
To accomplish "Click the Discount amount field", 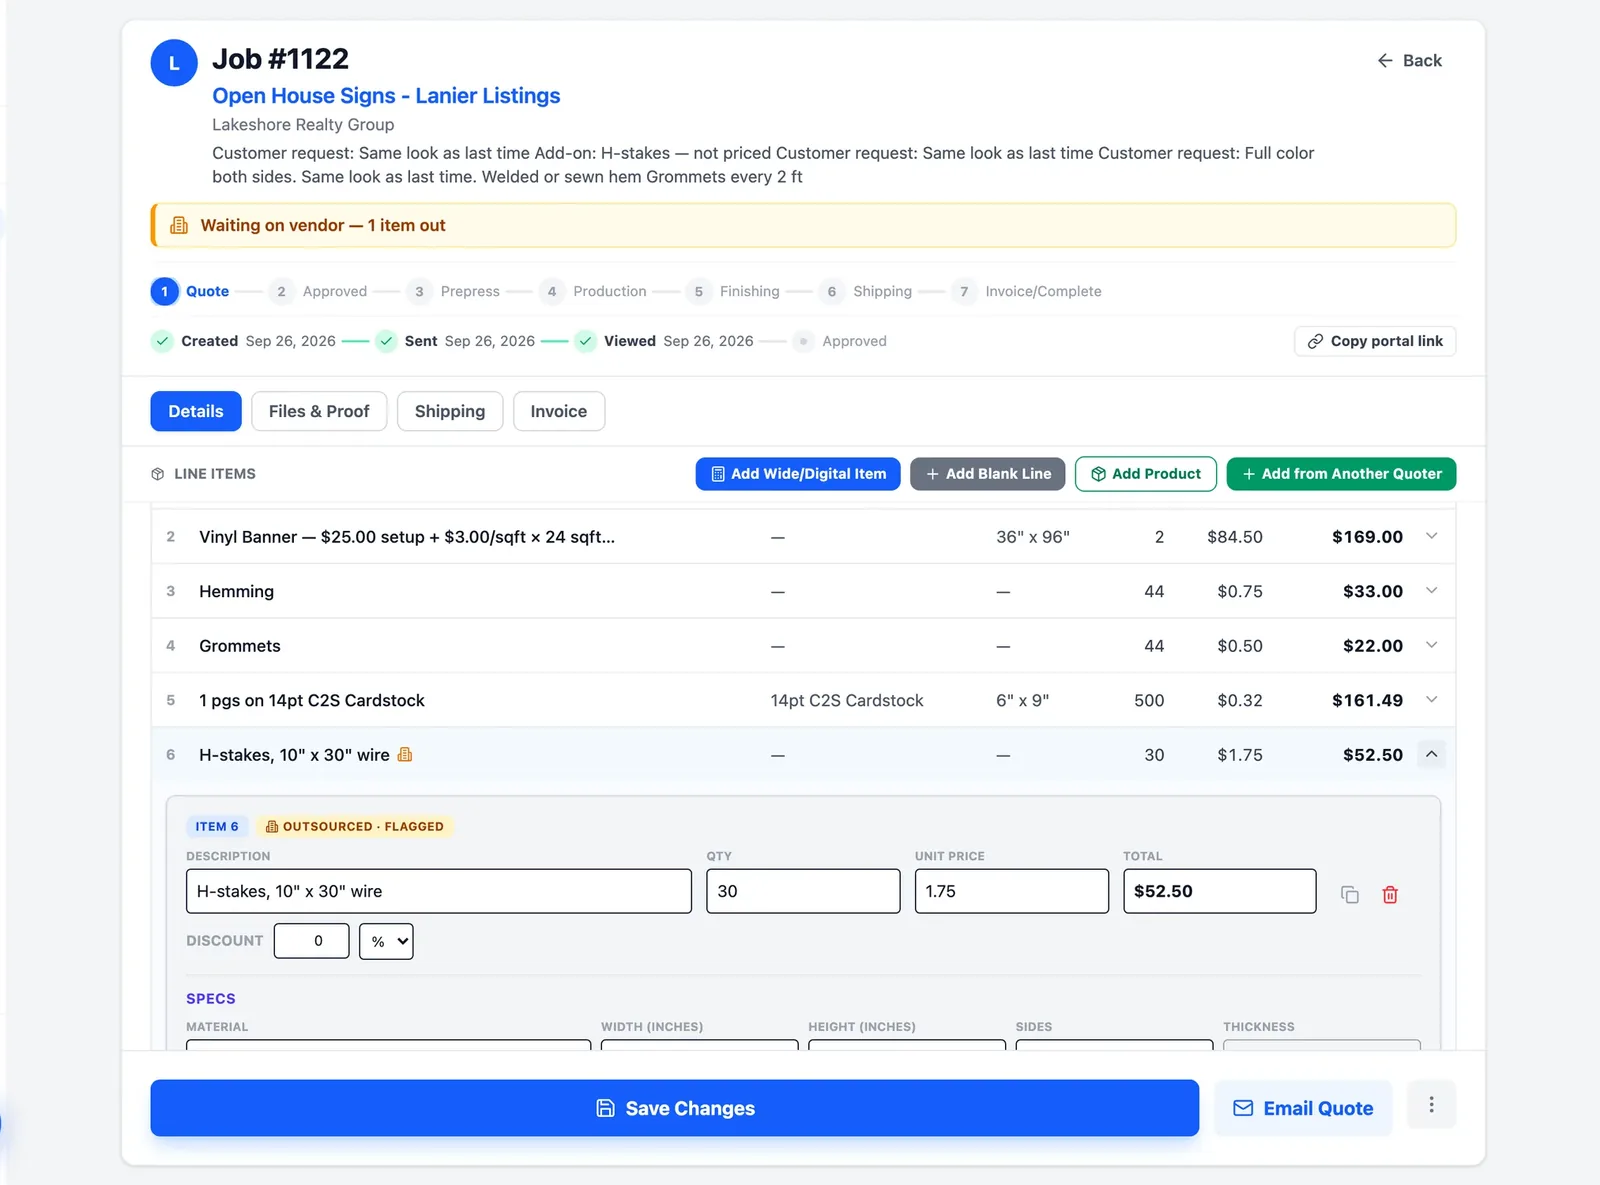I will [x=311, y=941].
